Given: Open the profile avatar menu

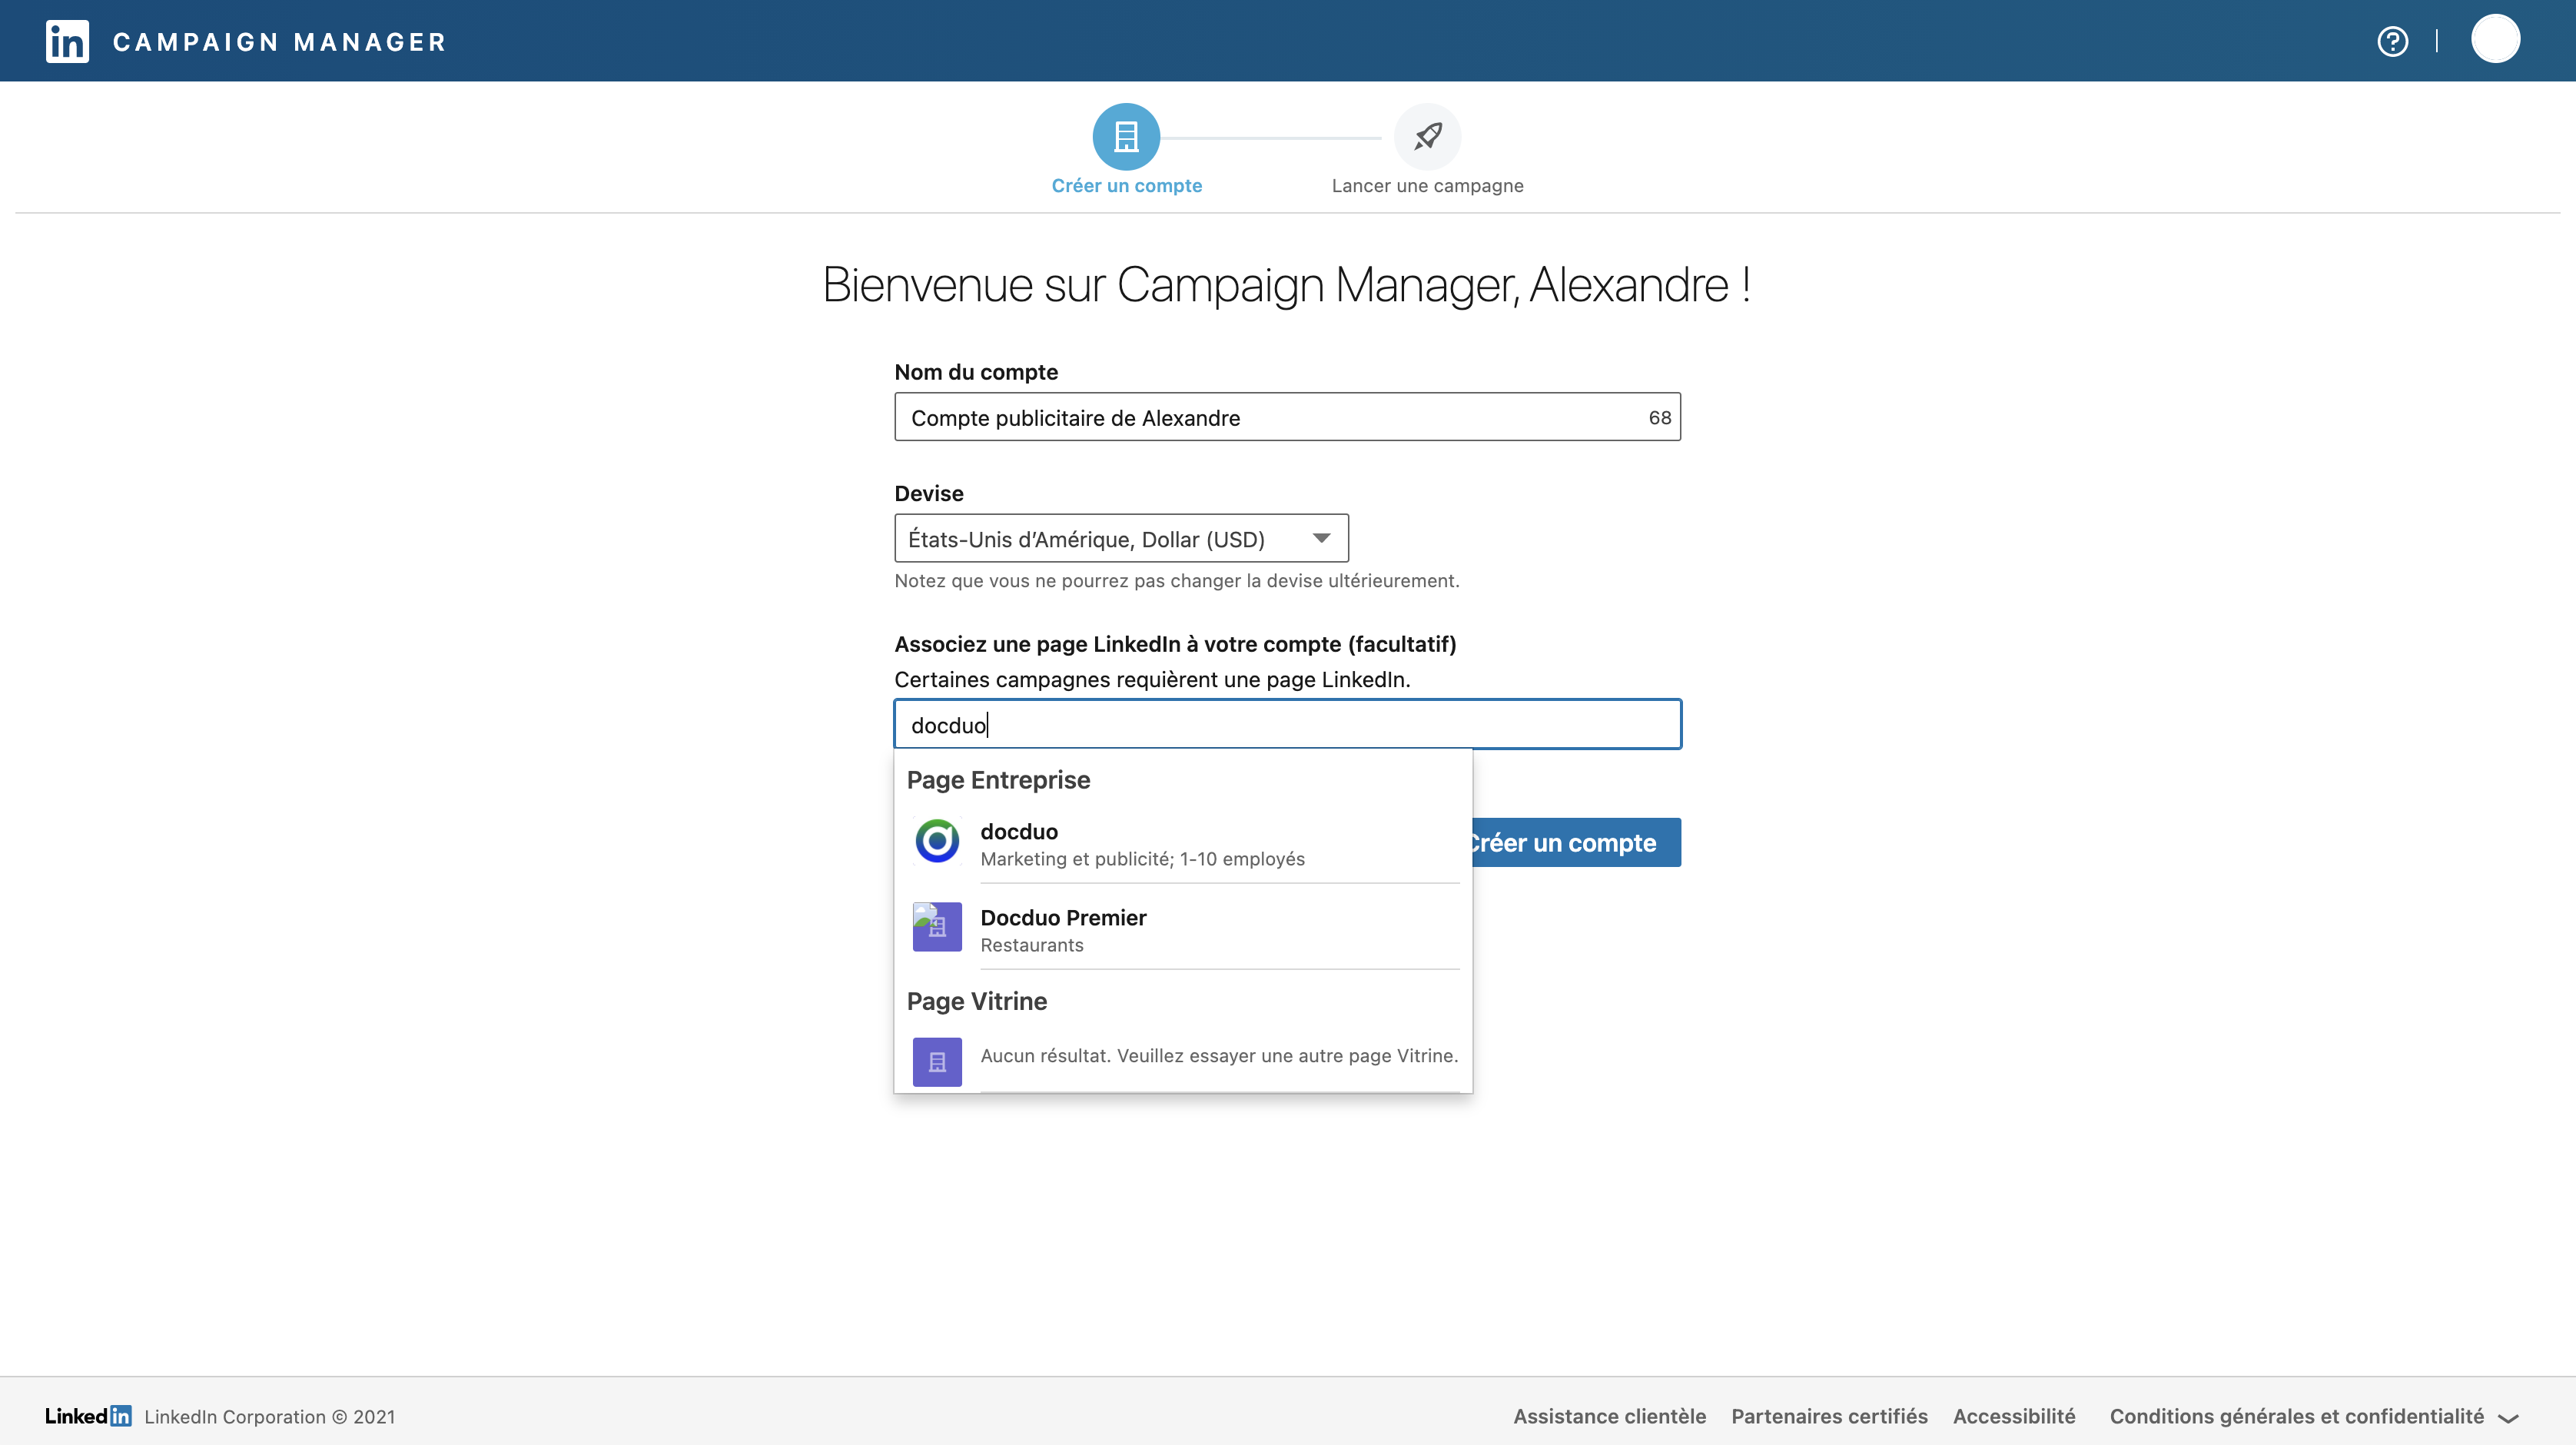Looking at the screenshot, I should tap(2495, 39).
